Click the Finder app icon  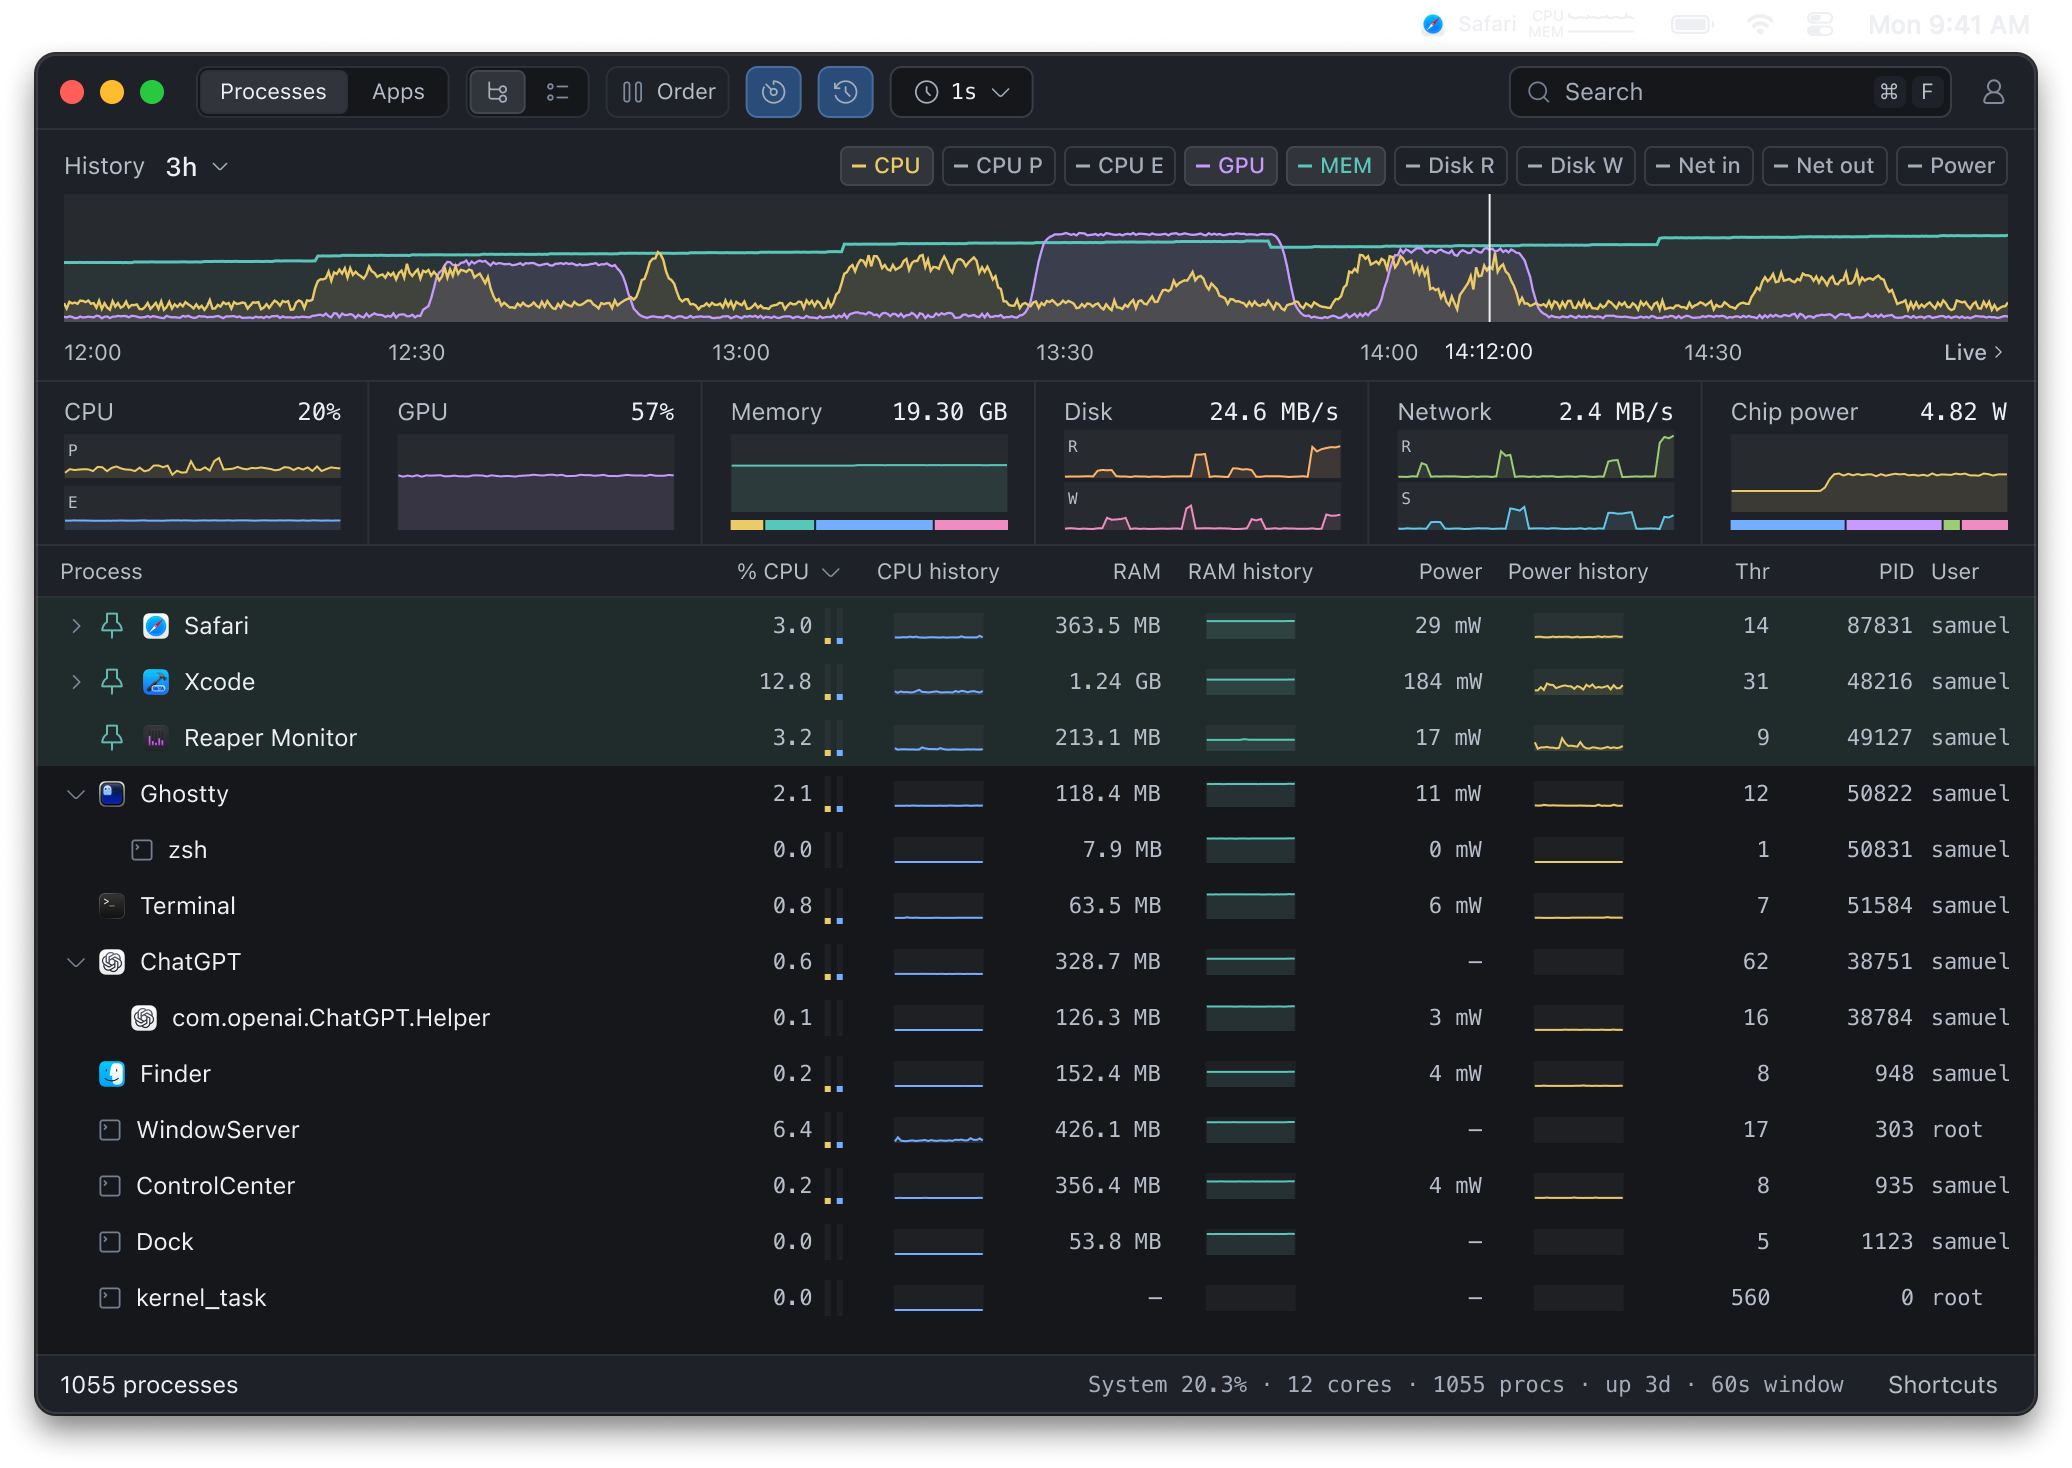pos(112,1074)
